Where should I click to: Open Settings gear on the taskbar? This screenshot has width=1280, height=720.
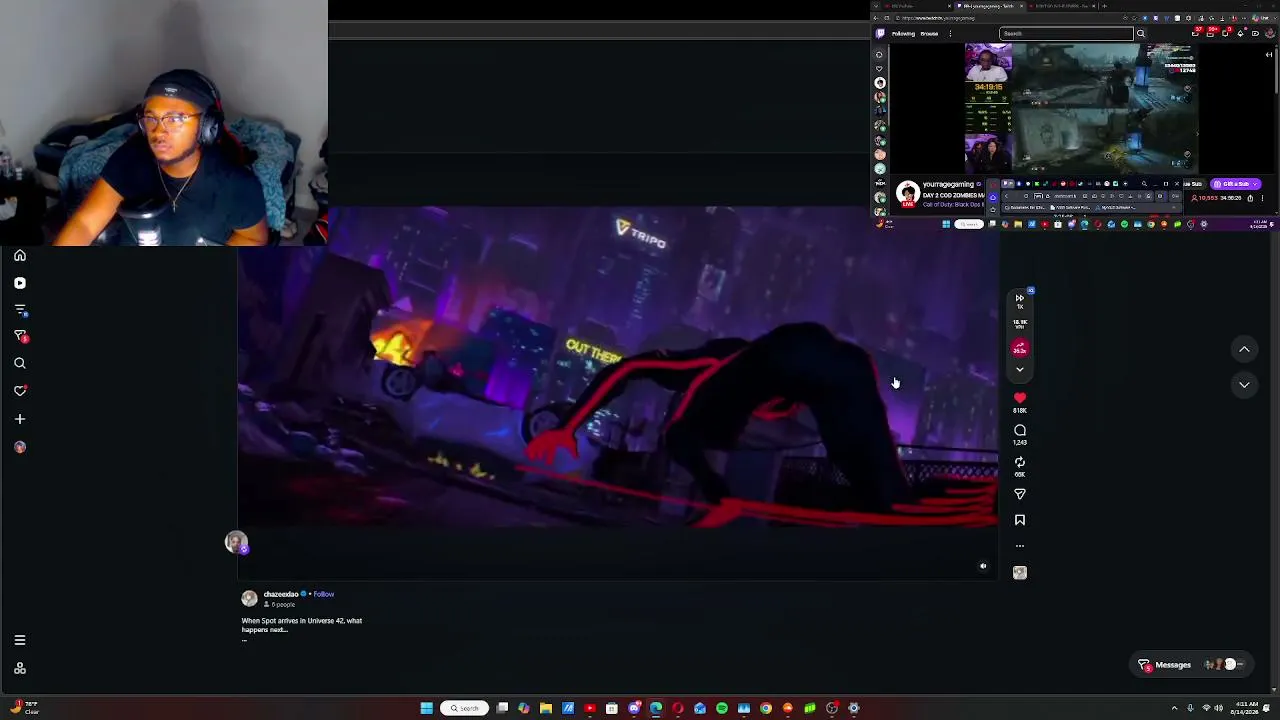[854, 708]
